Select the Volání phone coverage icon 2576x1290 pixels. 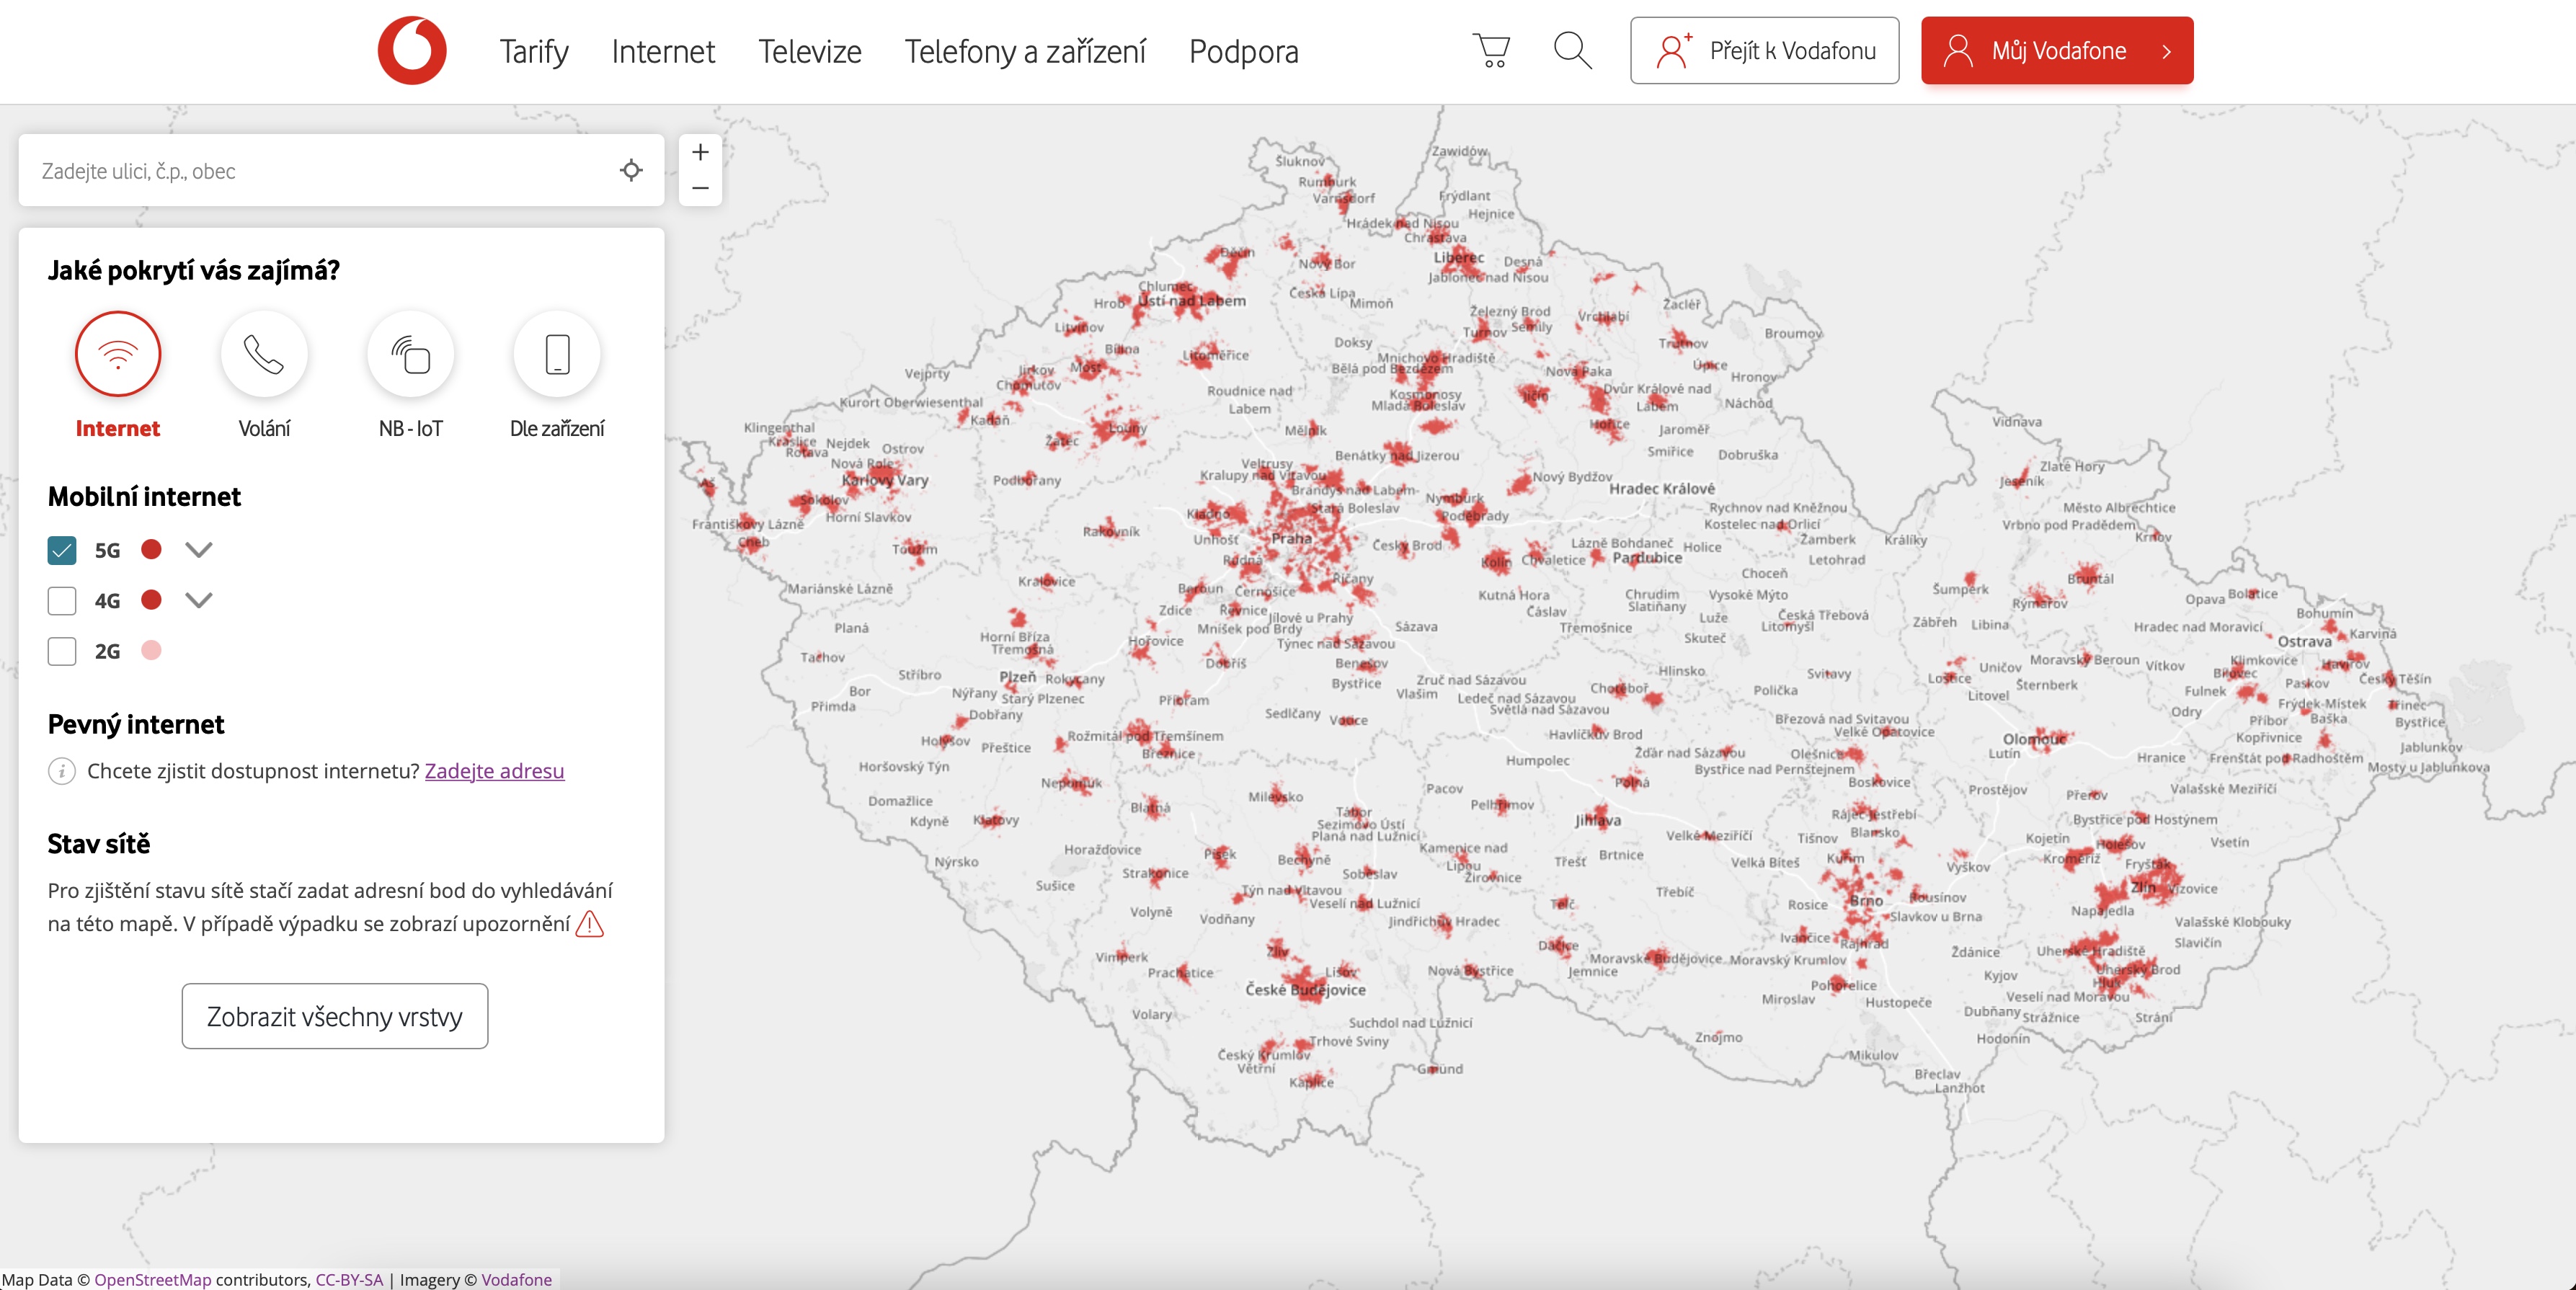tap(264, 355)
